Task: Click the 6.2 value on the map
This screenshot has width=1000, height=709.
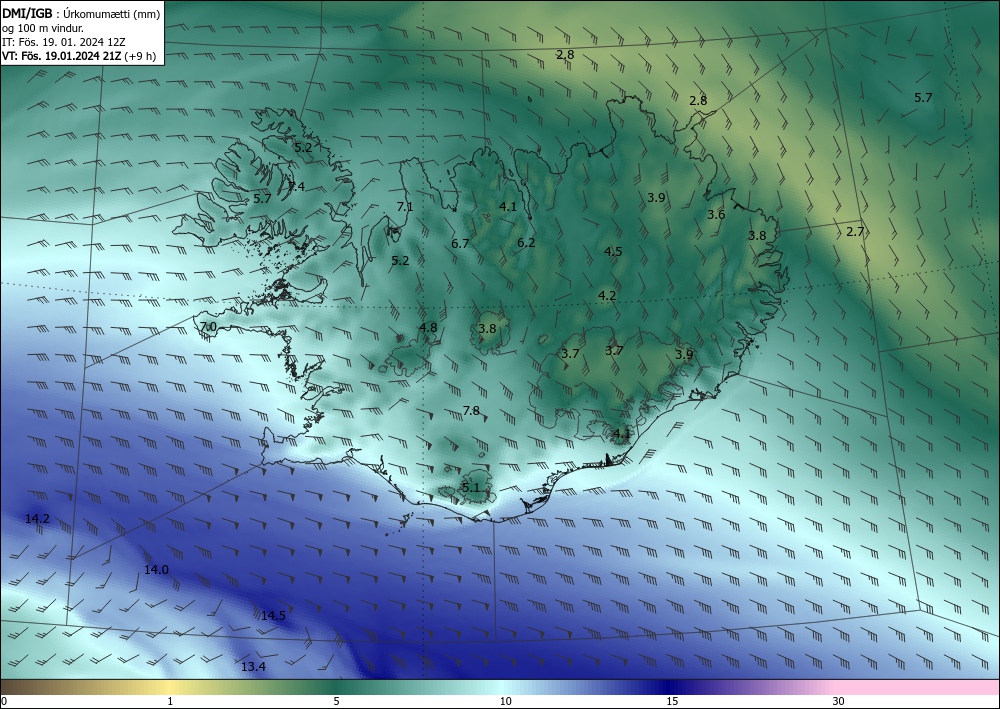Action: pyautogui.click(x=526, y=242)
